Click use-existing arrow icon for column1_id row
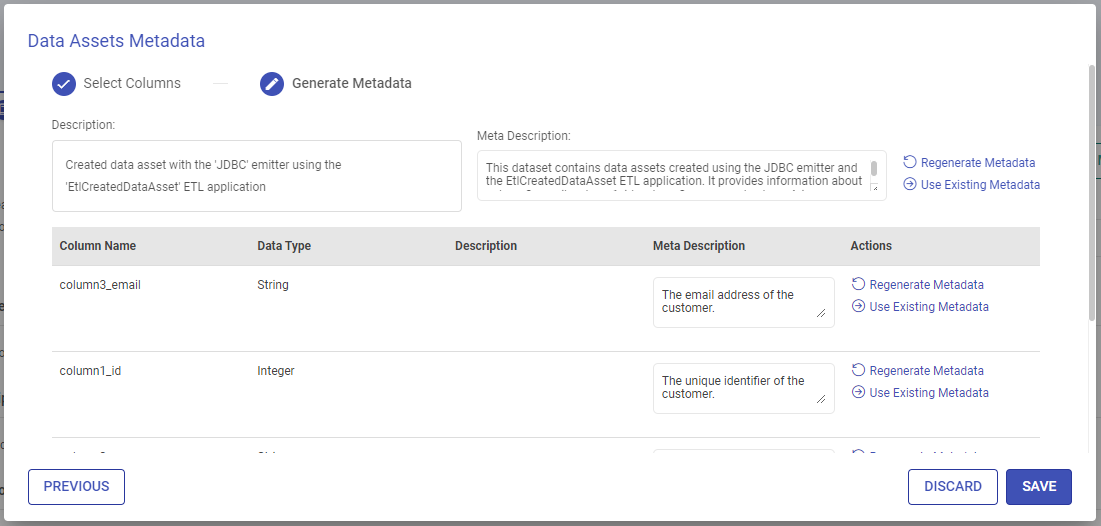This screenshot has height=526, width=1101. coord(858,393)
